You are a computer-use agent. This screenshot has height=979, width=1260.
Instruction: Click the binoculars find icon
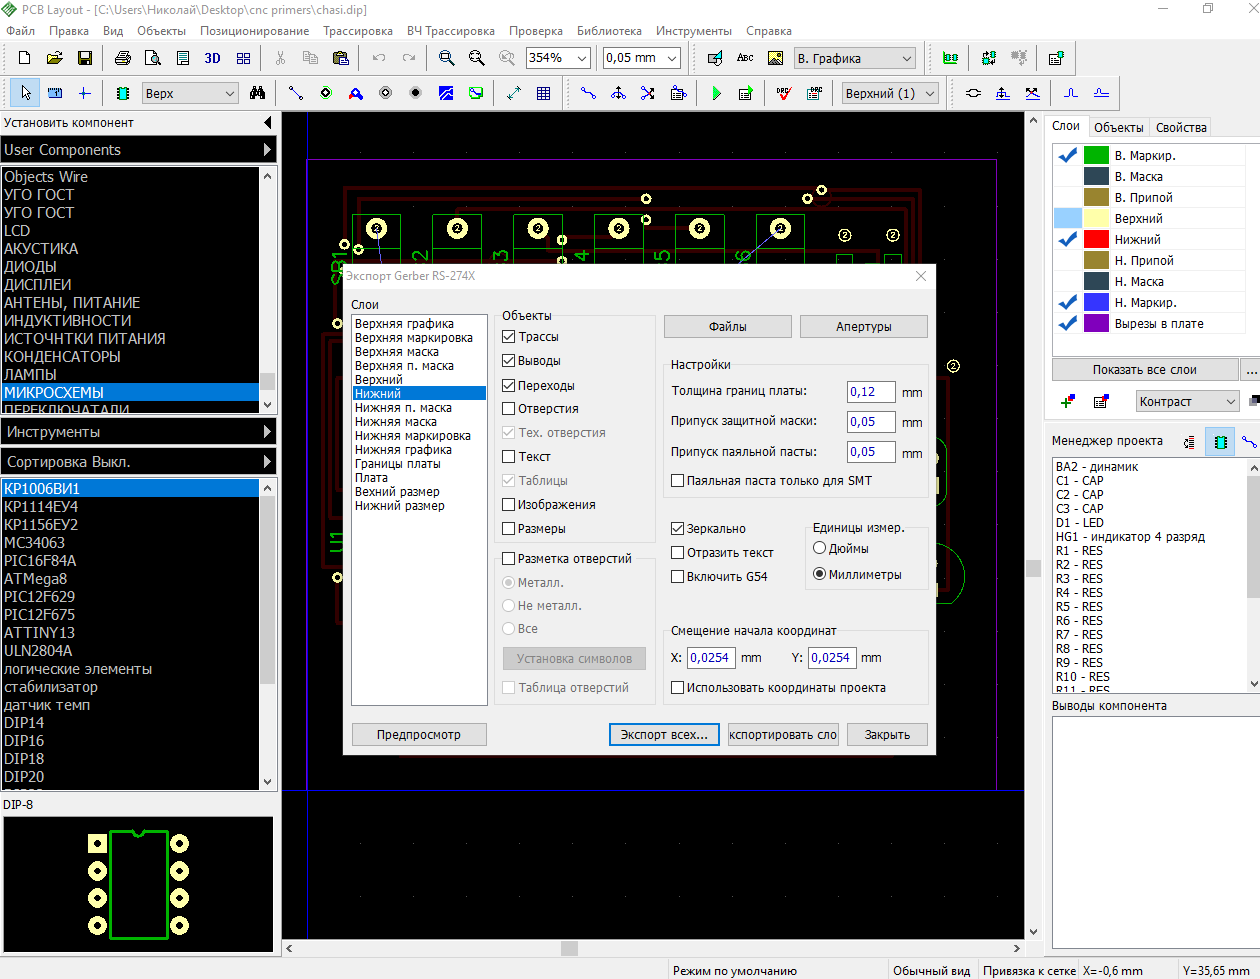(257, 93)
